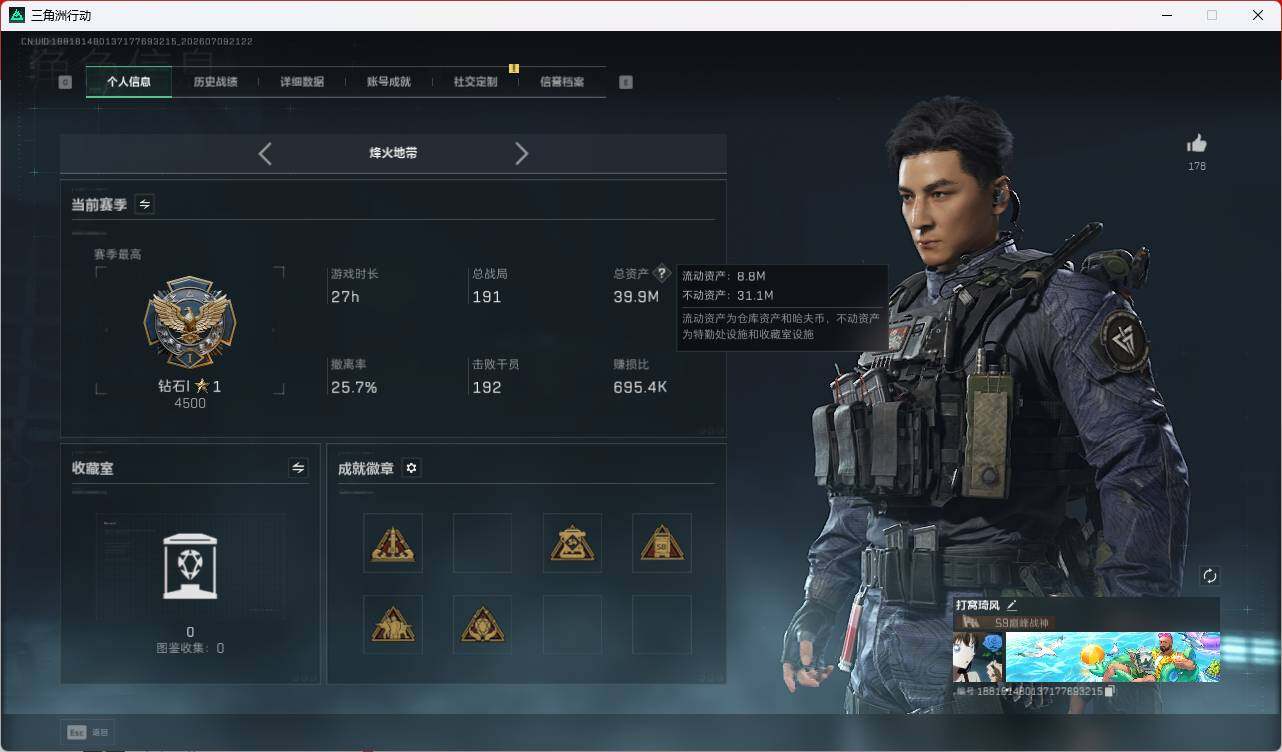
Task: Select the fourth achievement badge in top row
Action: tap(662, 543)
